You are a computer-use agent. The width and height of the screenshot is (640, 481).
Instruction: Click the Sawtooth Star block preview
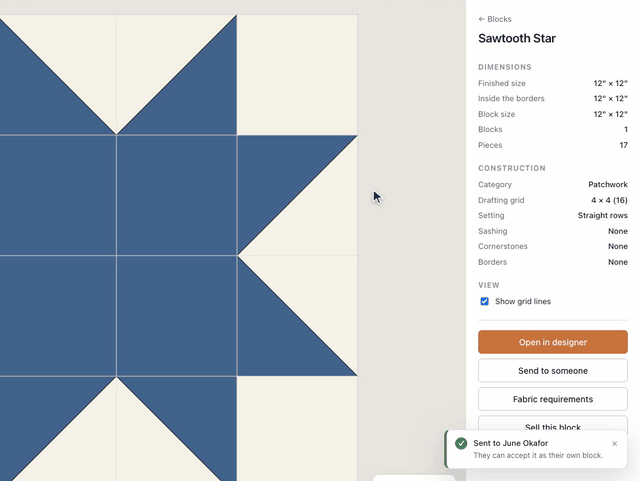tap(178, 247)
